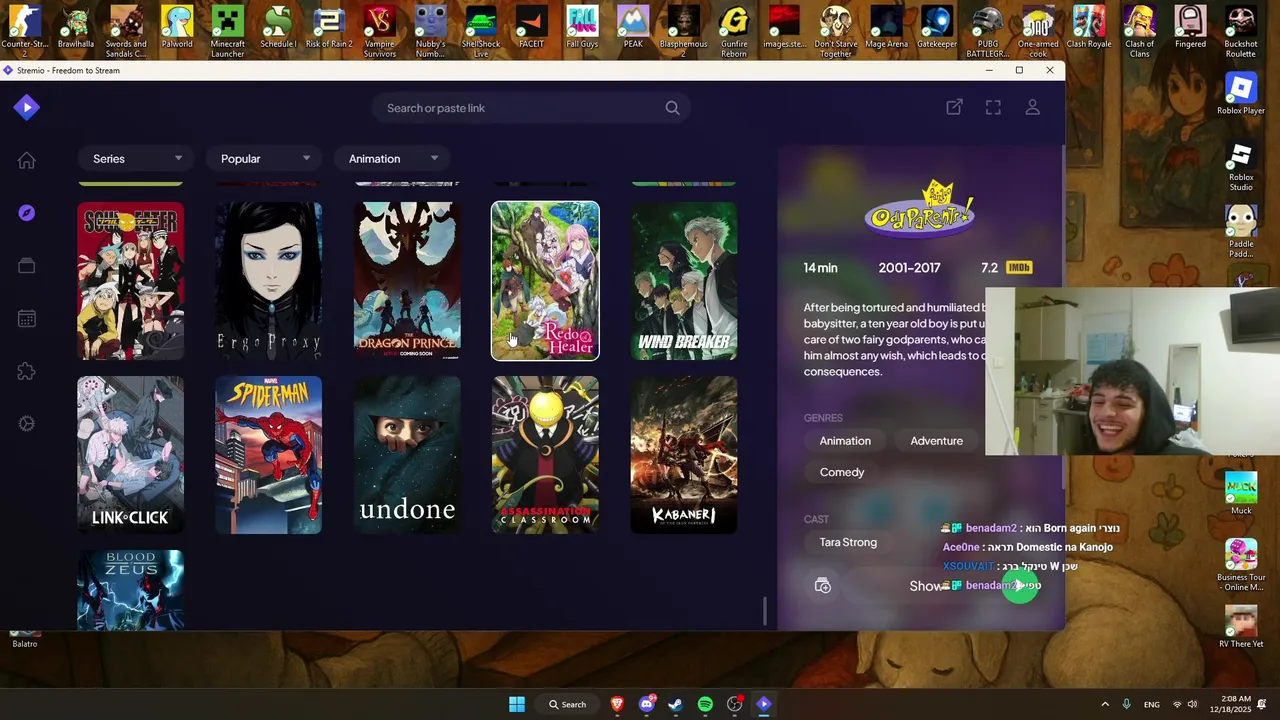Open Muck desktop shortcut

(x=1241, y=493)
